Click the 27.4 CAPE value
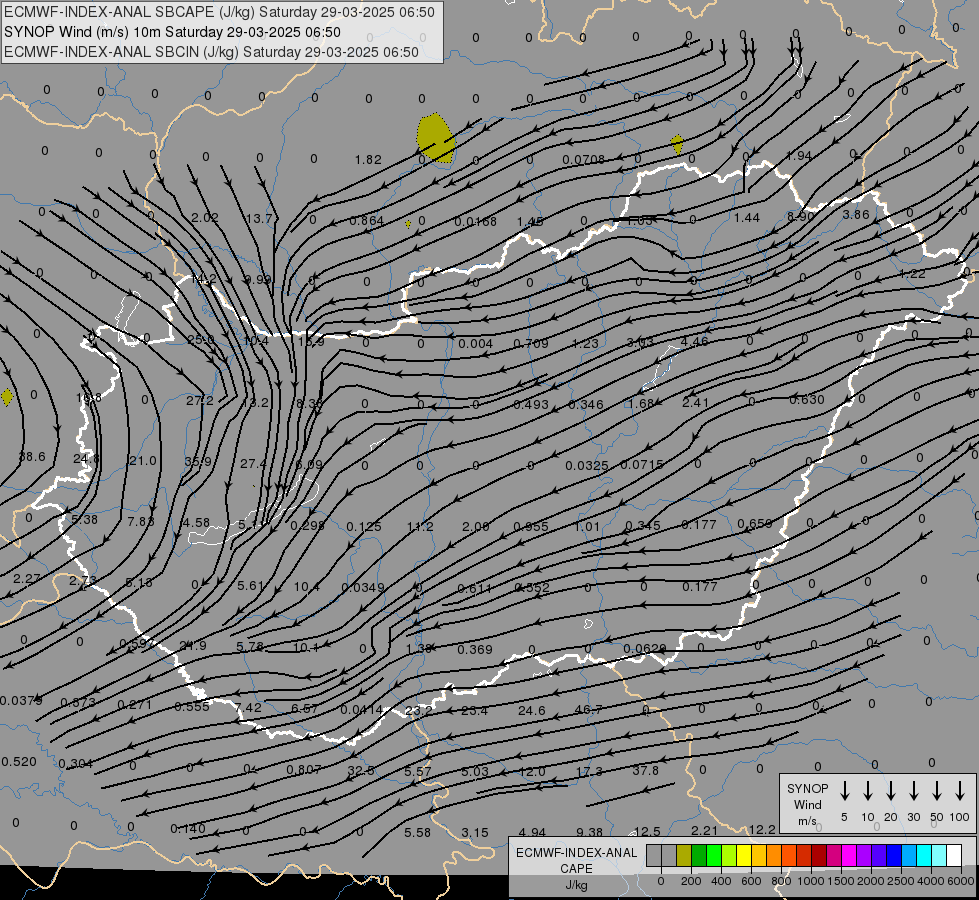The height and width of the screenshot is (900, 979). (x=253, y=463)
